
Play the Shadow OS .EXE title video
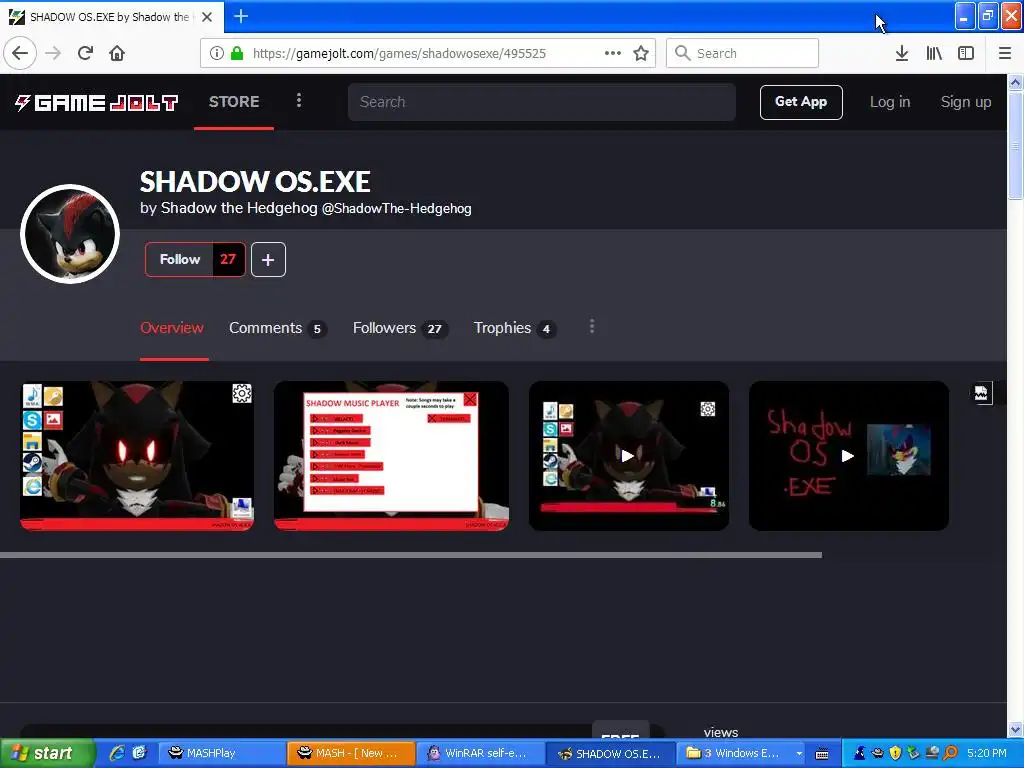[848, 456]
